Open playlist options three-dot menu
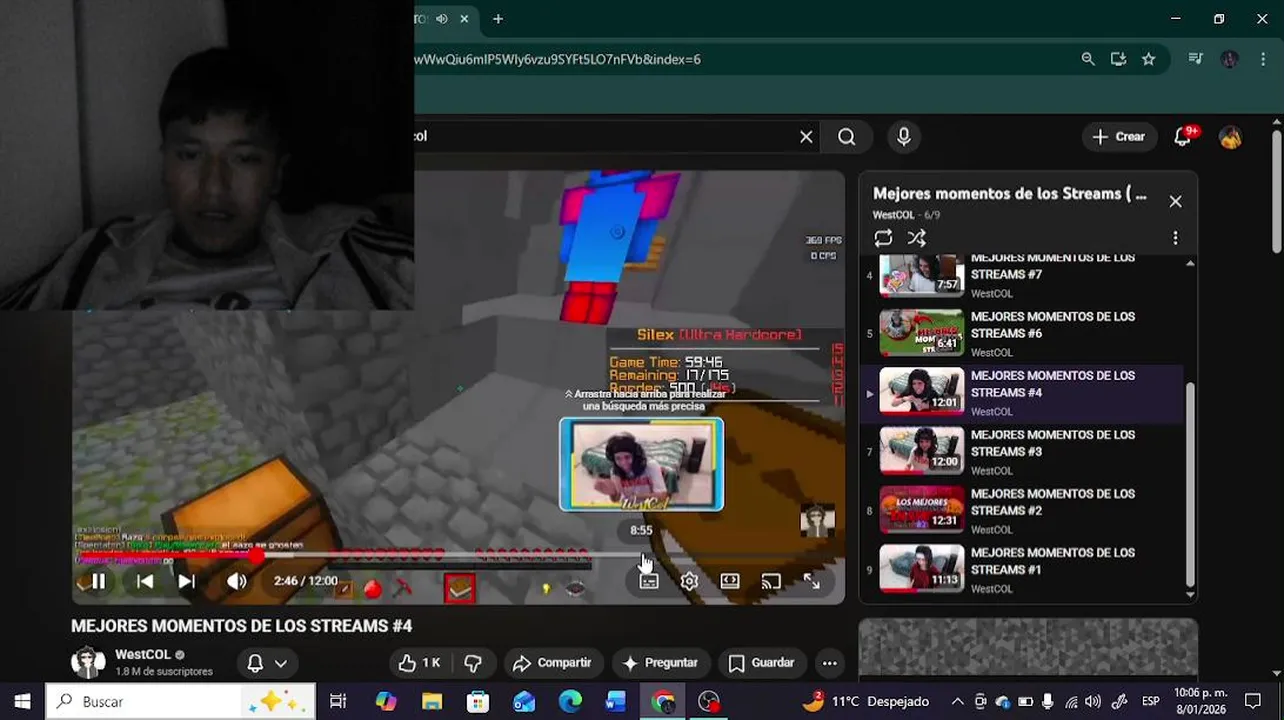The width and height of the screenshot is (1284, 720). (x=1175, y=238)
